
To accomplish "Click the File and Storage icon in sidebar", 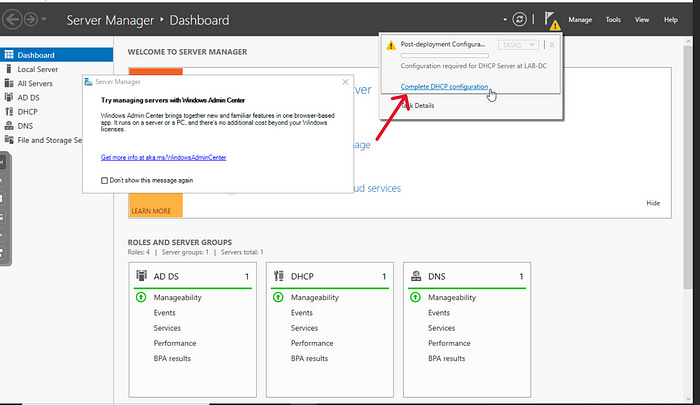I will (x=8, y=140).
